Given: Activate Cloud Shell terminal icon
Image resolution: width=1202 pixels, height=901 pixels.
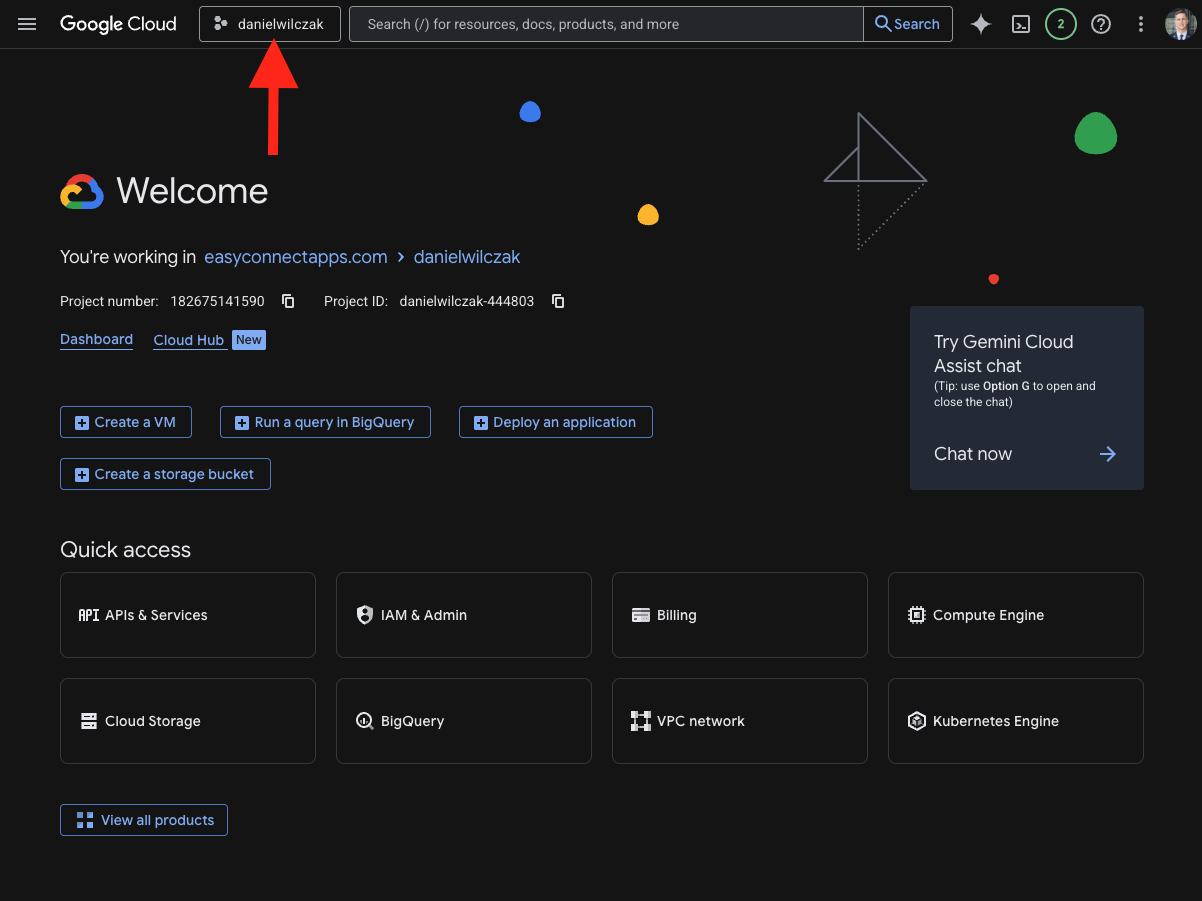Looking at the screenshot, I should (x=1021, y=24).
